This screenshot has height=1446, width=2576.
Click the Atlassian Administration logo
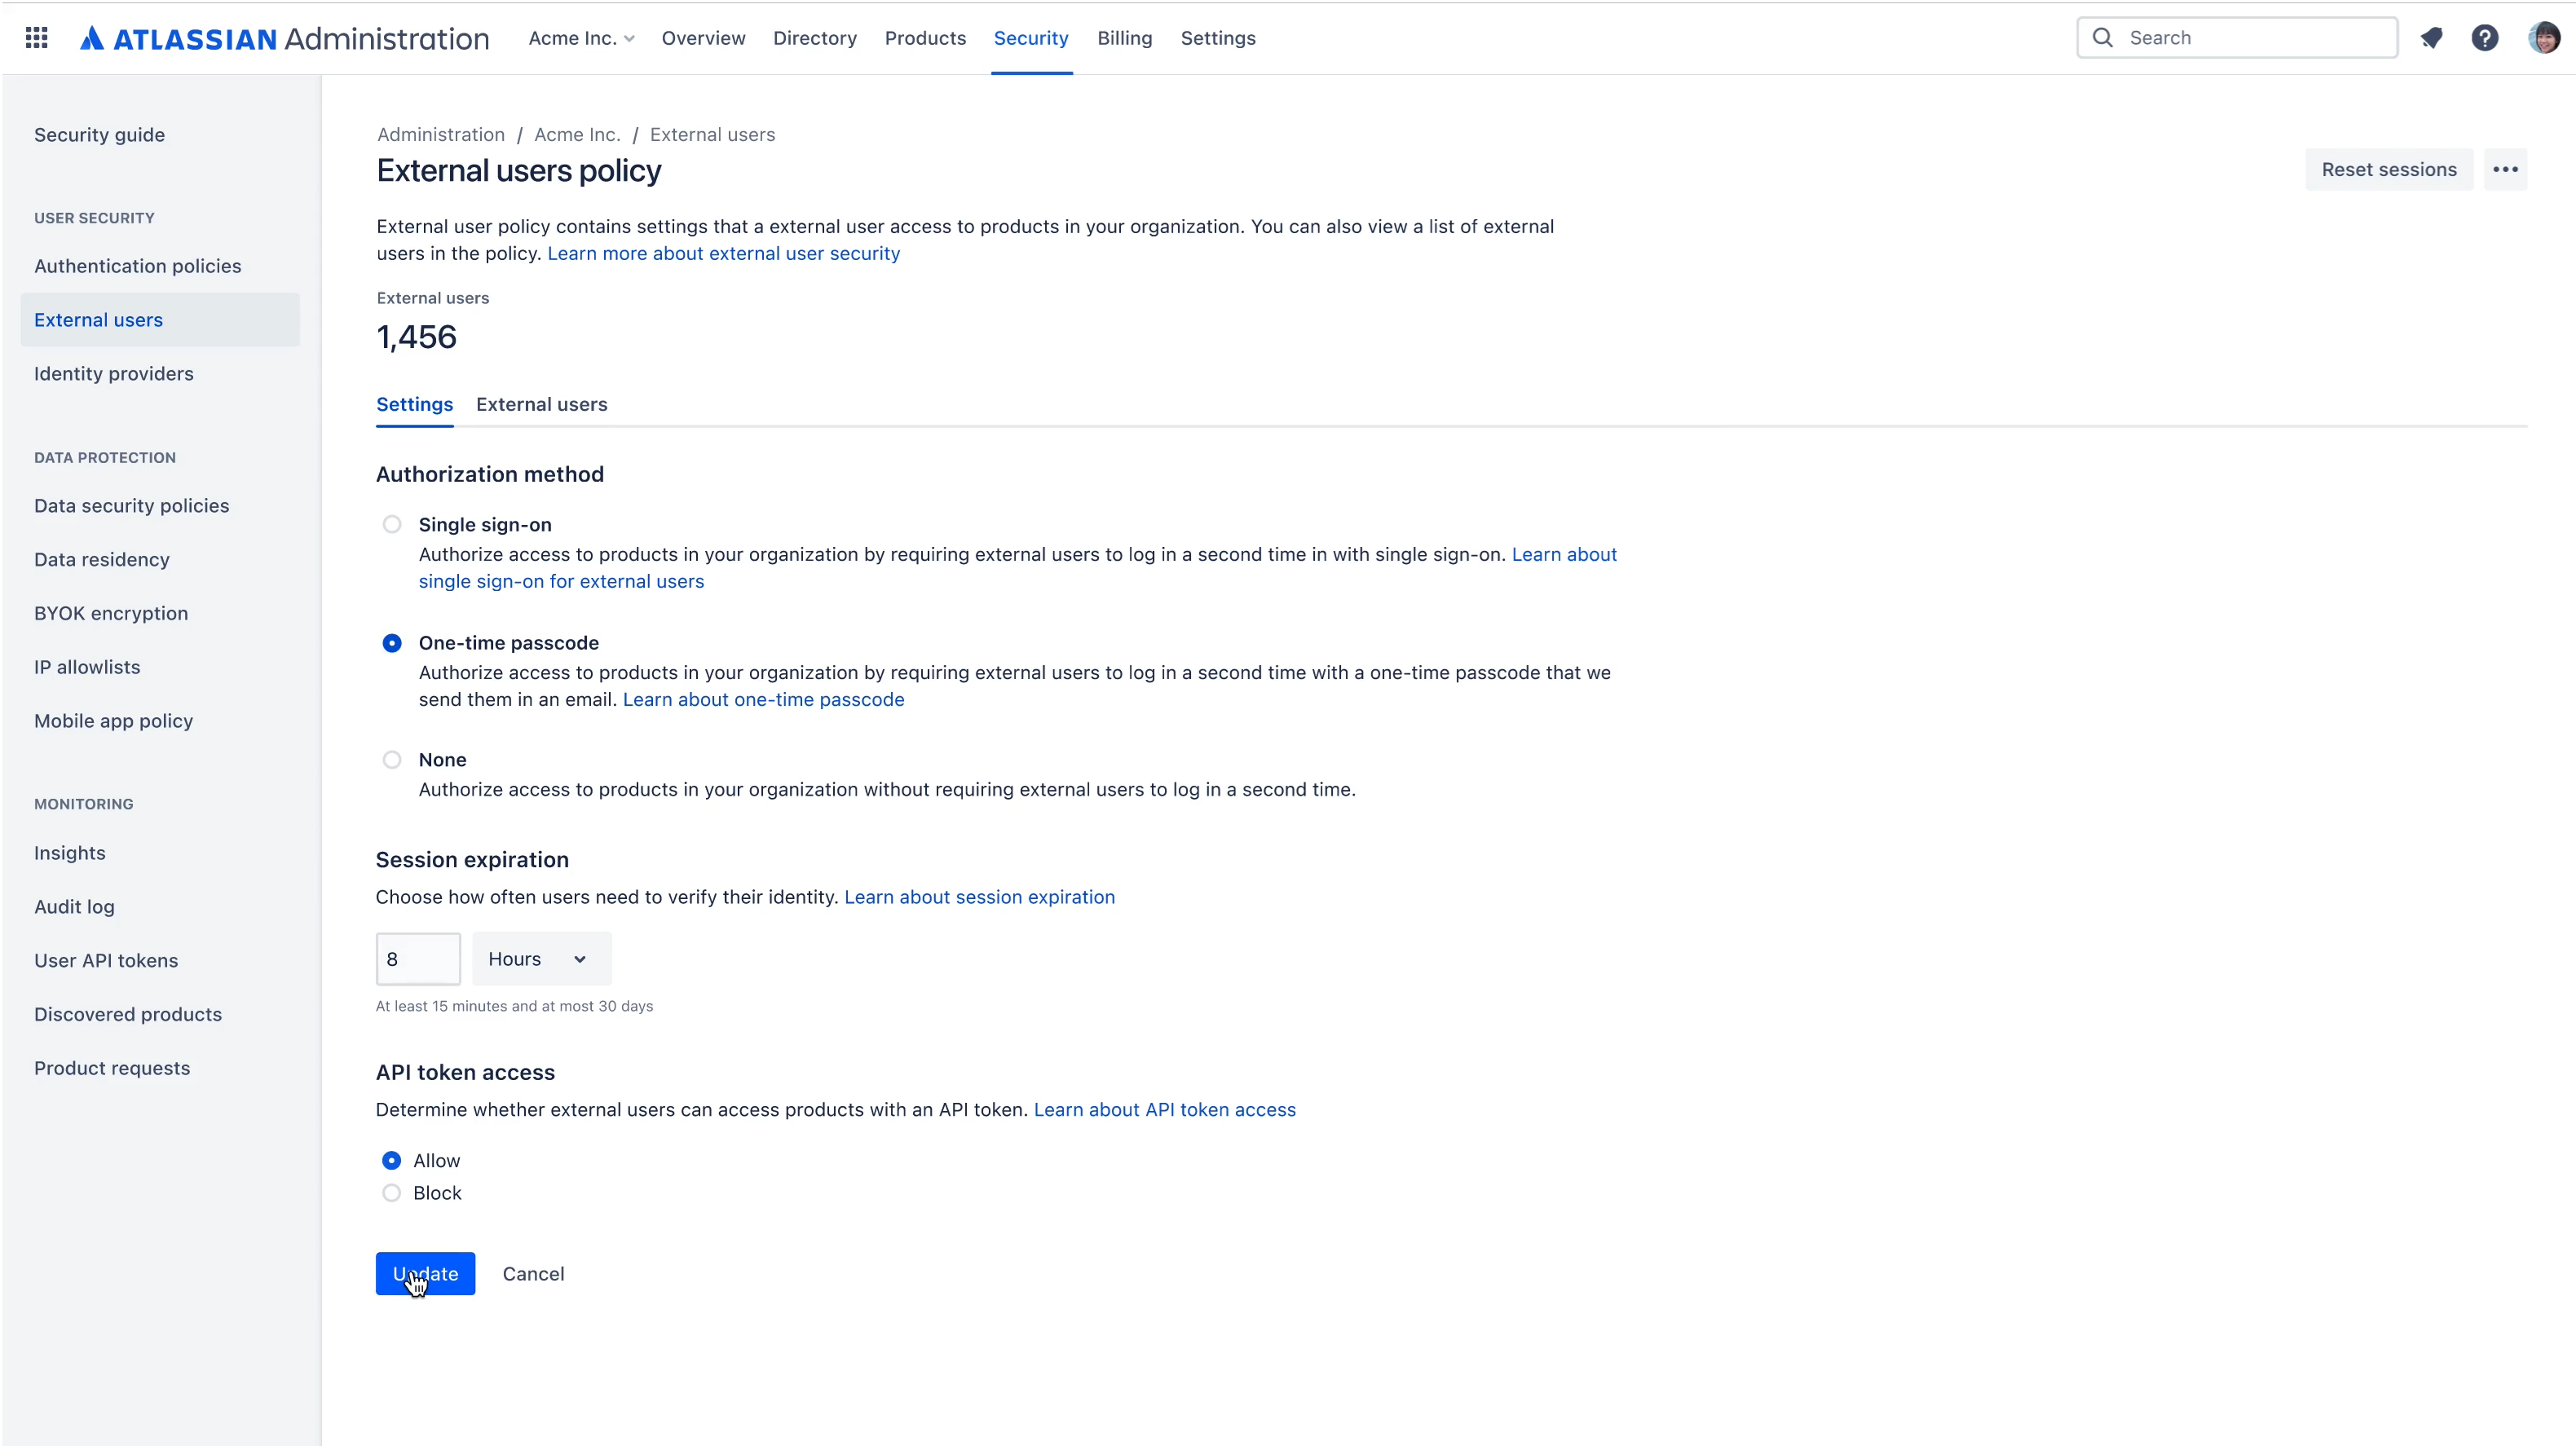pos(285,38)
